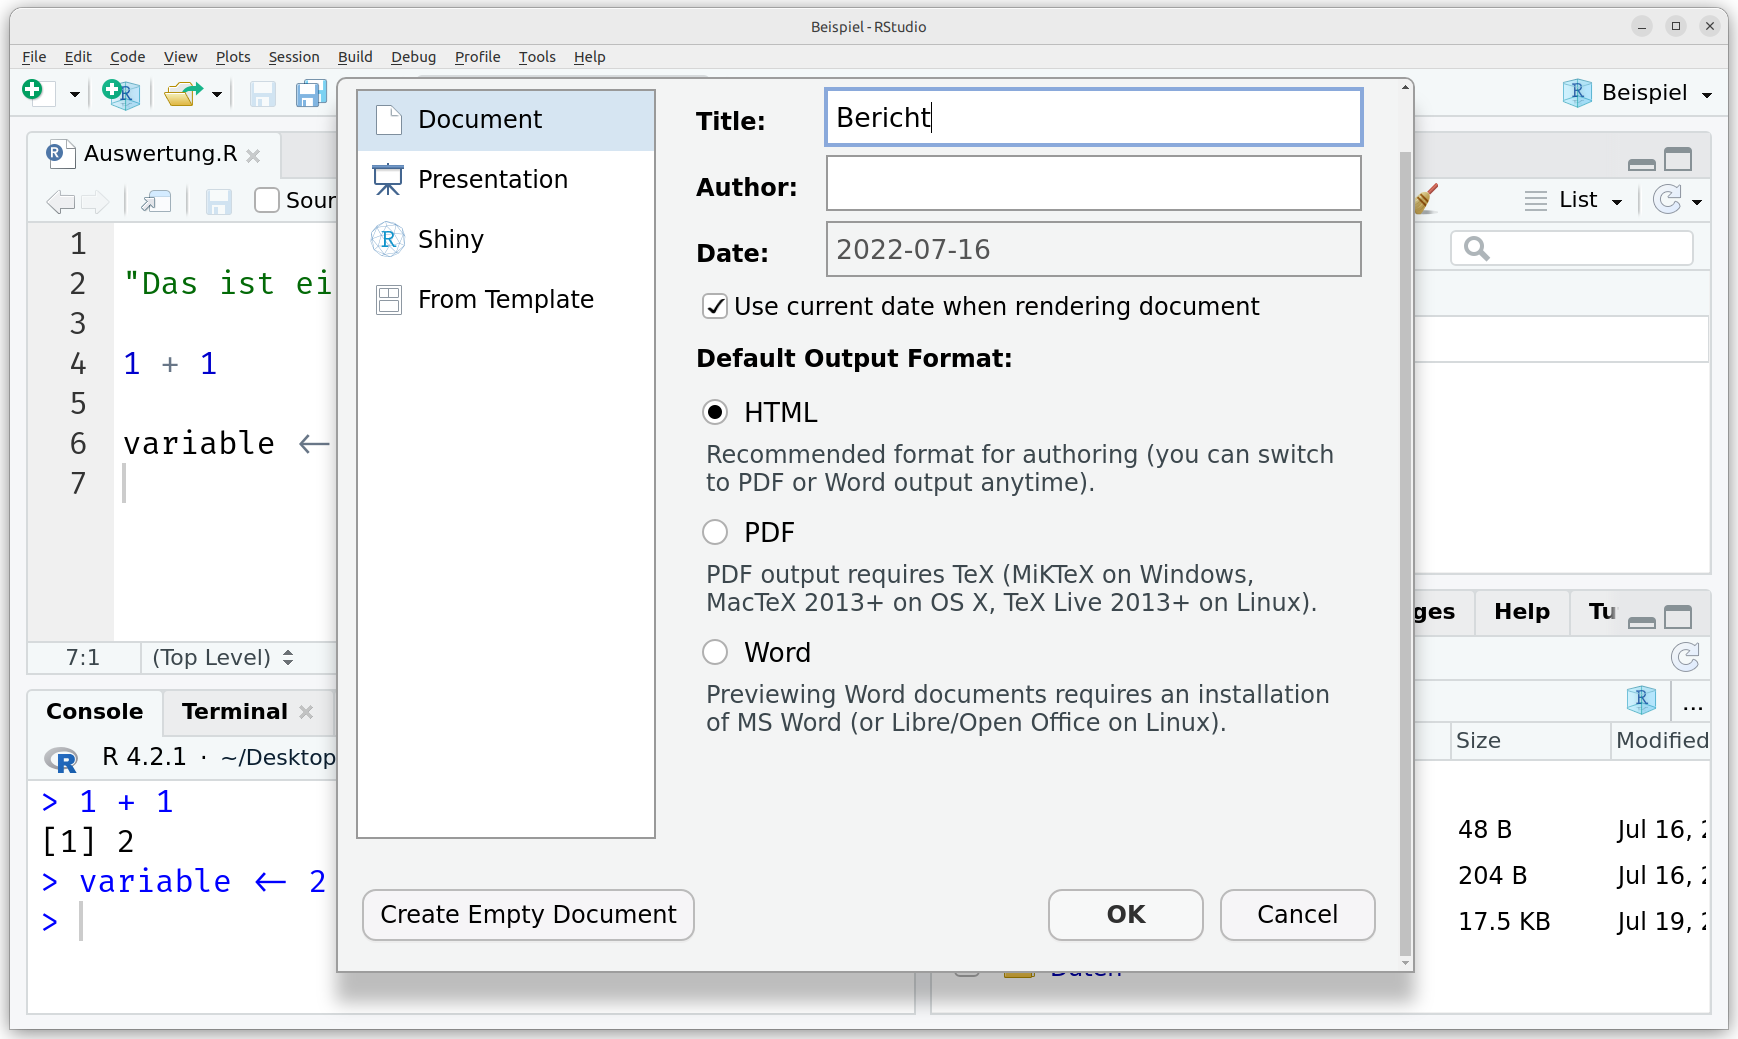Select Shiny in the dialog list

[x=506, y=240]
